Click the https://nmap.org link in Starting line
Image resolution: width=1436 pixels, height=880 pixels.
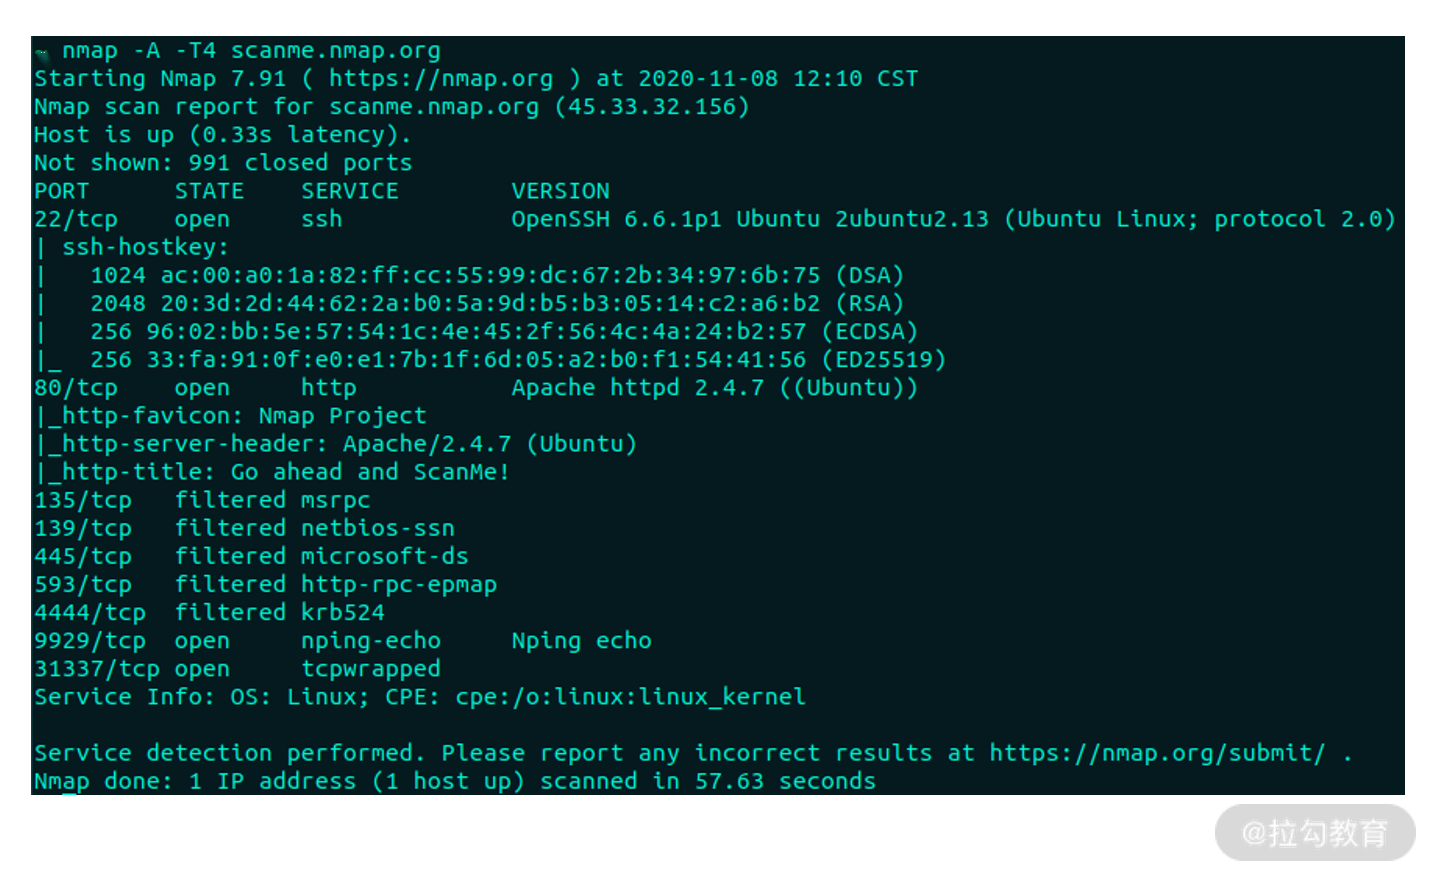441,79
